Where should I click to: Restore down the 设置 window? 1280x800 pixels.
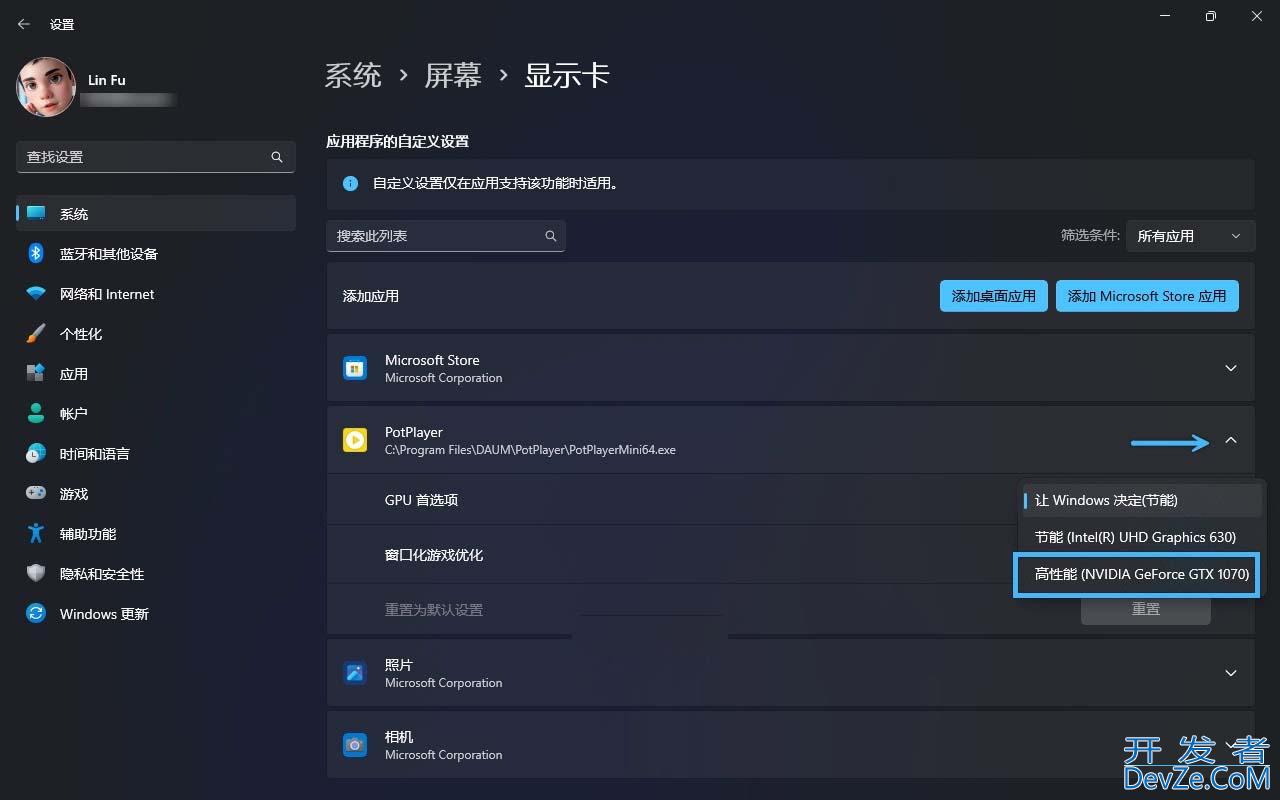(1211, 16)
